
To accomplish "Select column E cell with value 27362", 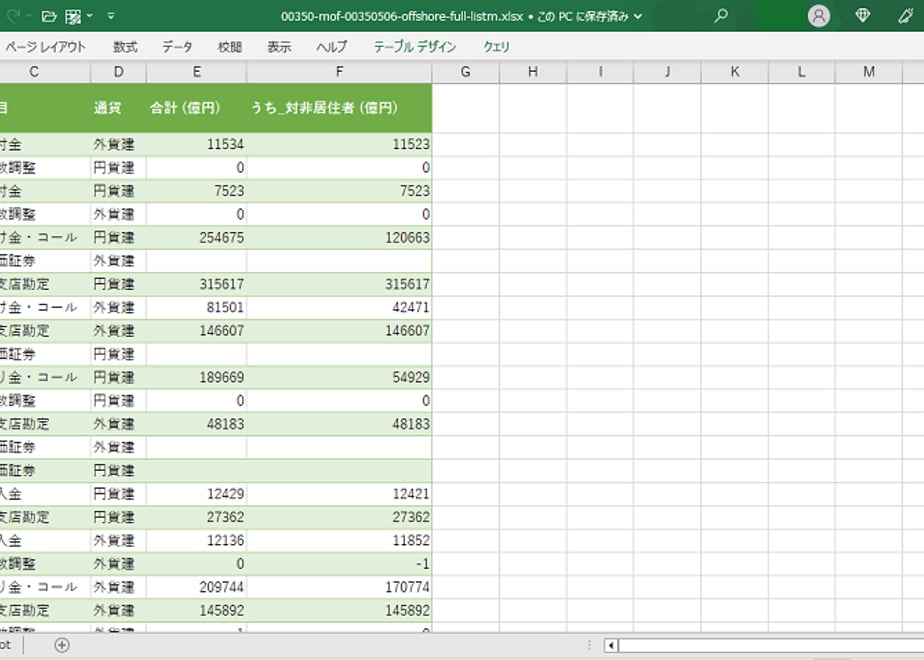I will 196,517.
